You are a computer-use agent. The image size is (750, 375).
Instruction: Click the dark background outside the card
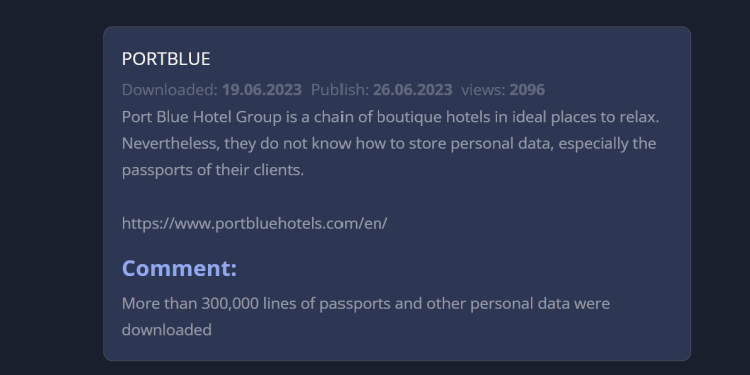click(48, 191)
